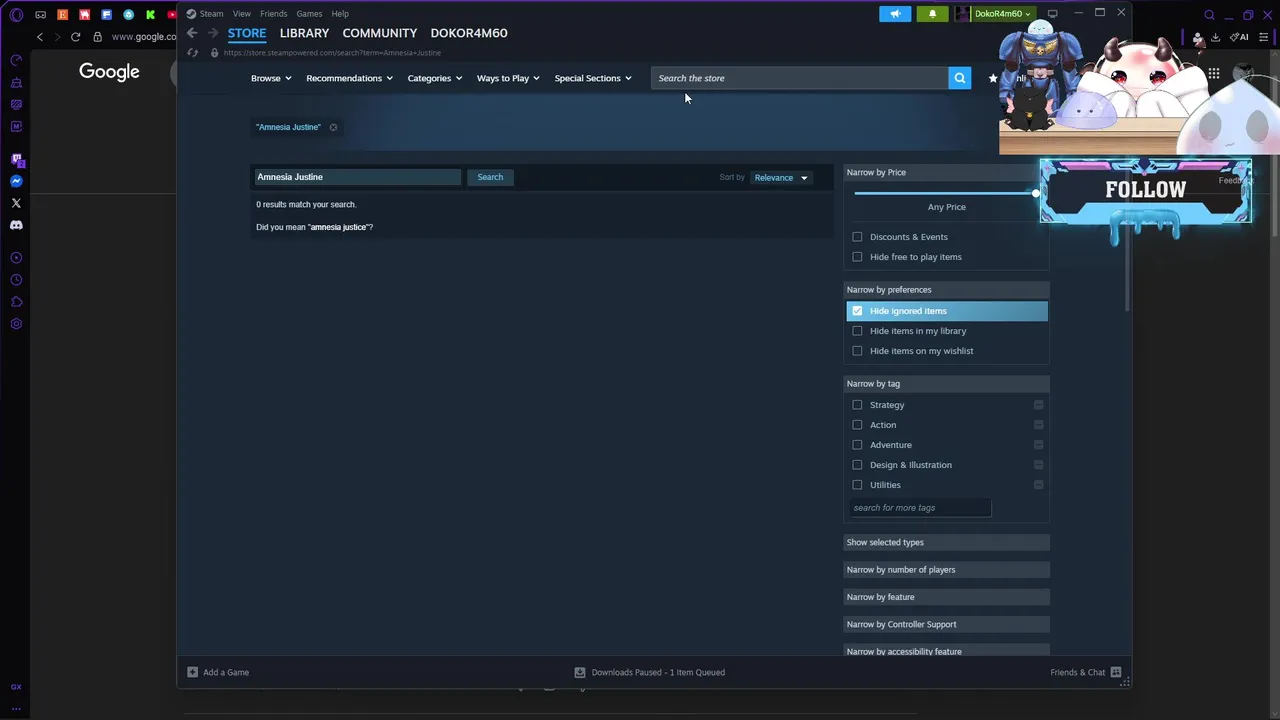Open the Special Sections dropdown
Viewport: 1280px width, 720px height.
(593, 78)
